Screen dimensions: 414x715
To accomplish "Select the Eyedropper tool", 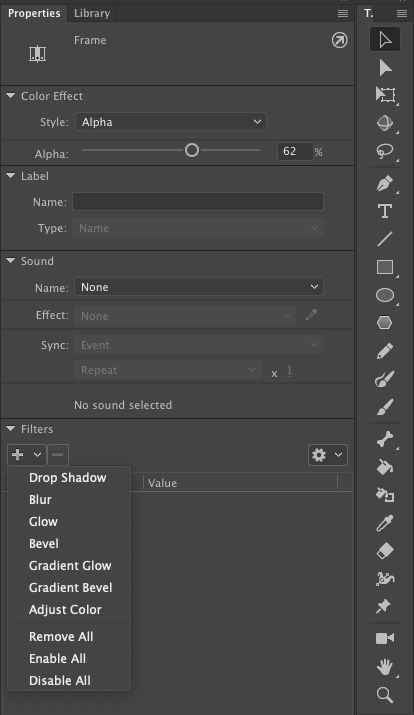I will (385, 523).
